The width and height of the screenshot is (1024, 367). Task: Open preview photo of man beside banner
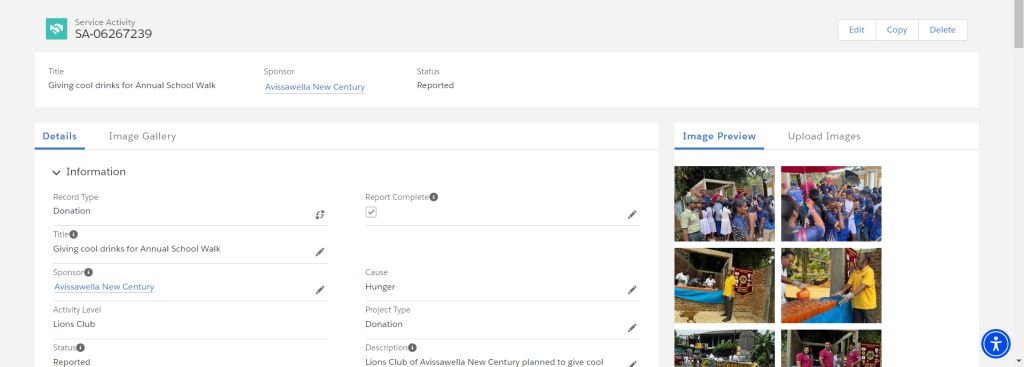point(724,285)
